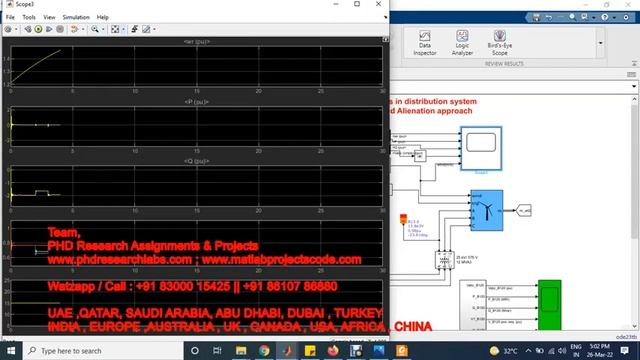Select the green Scope block at the bottom
640x360 pixels.
point(549,304)
